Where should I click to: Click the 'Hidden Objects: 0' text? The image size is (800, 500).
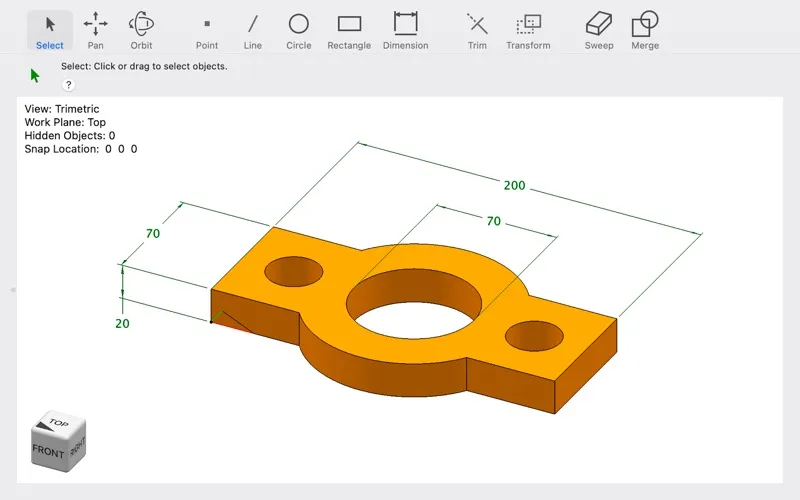[x=69, y=135]
